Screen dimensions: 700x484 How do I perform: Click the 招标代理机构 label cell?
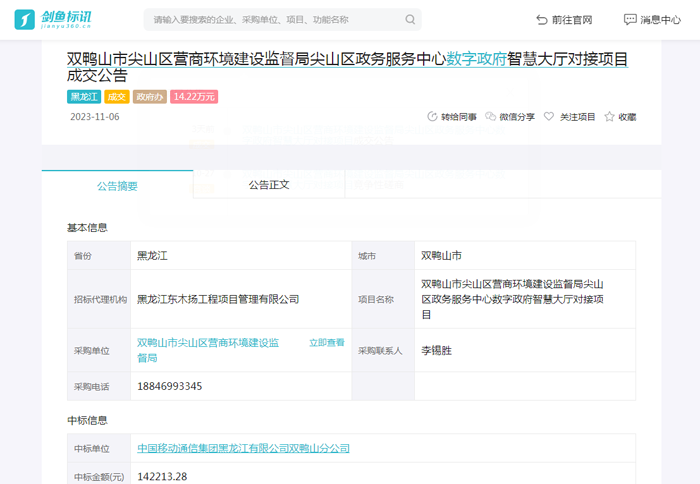pos(99,299)
